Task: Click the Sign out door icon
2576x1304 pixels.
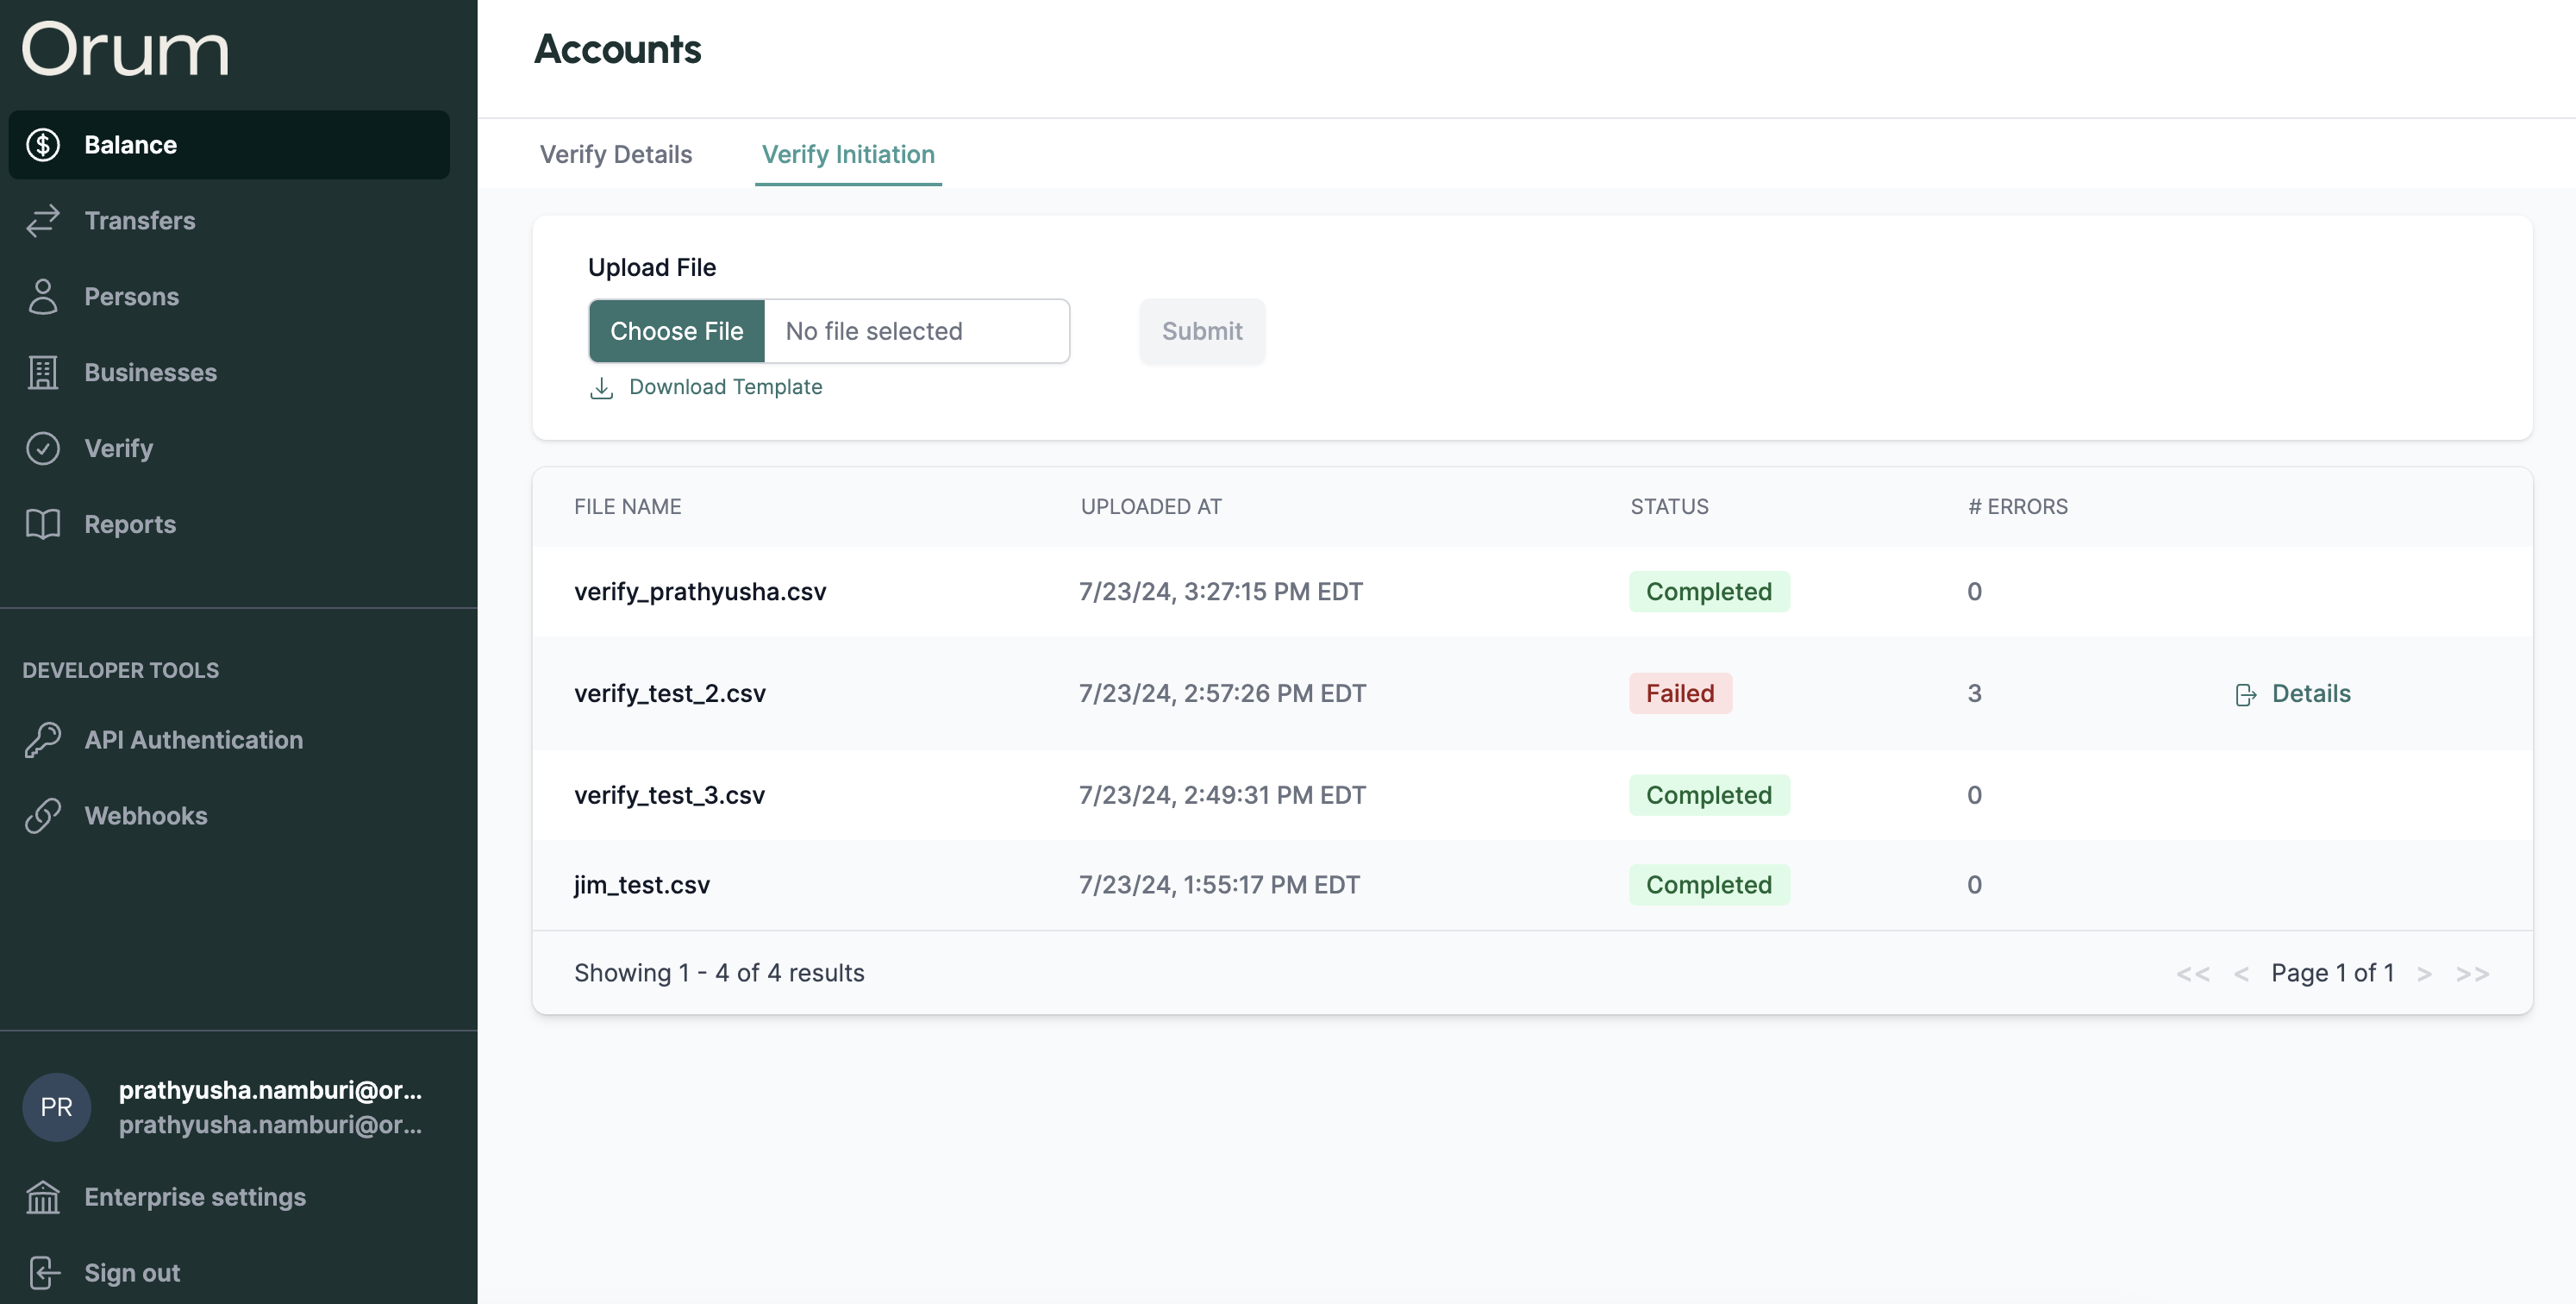Action: pos(43,1273)
